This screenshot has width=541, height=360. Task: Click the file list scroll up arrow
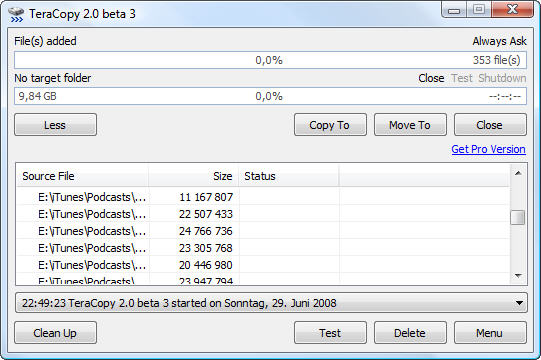pyautogui.click(x=518, y=173)
